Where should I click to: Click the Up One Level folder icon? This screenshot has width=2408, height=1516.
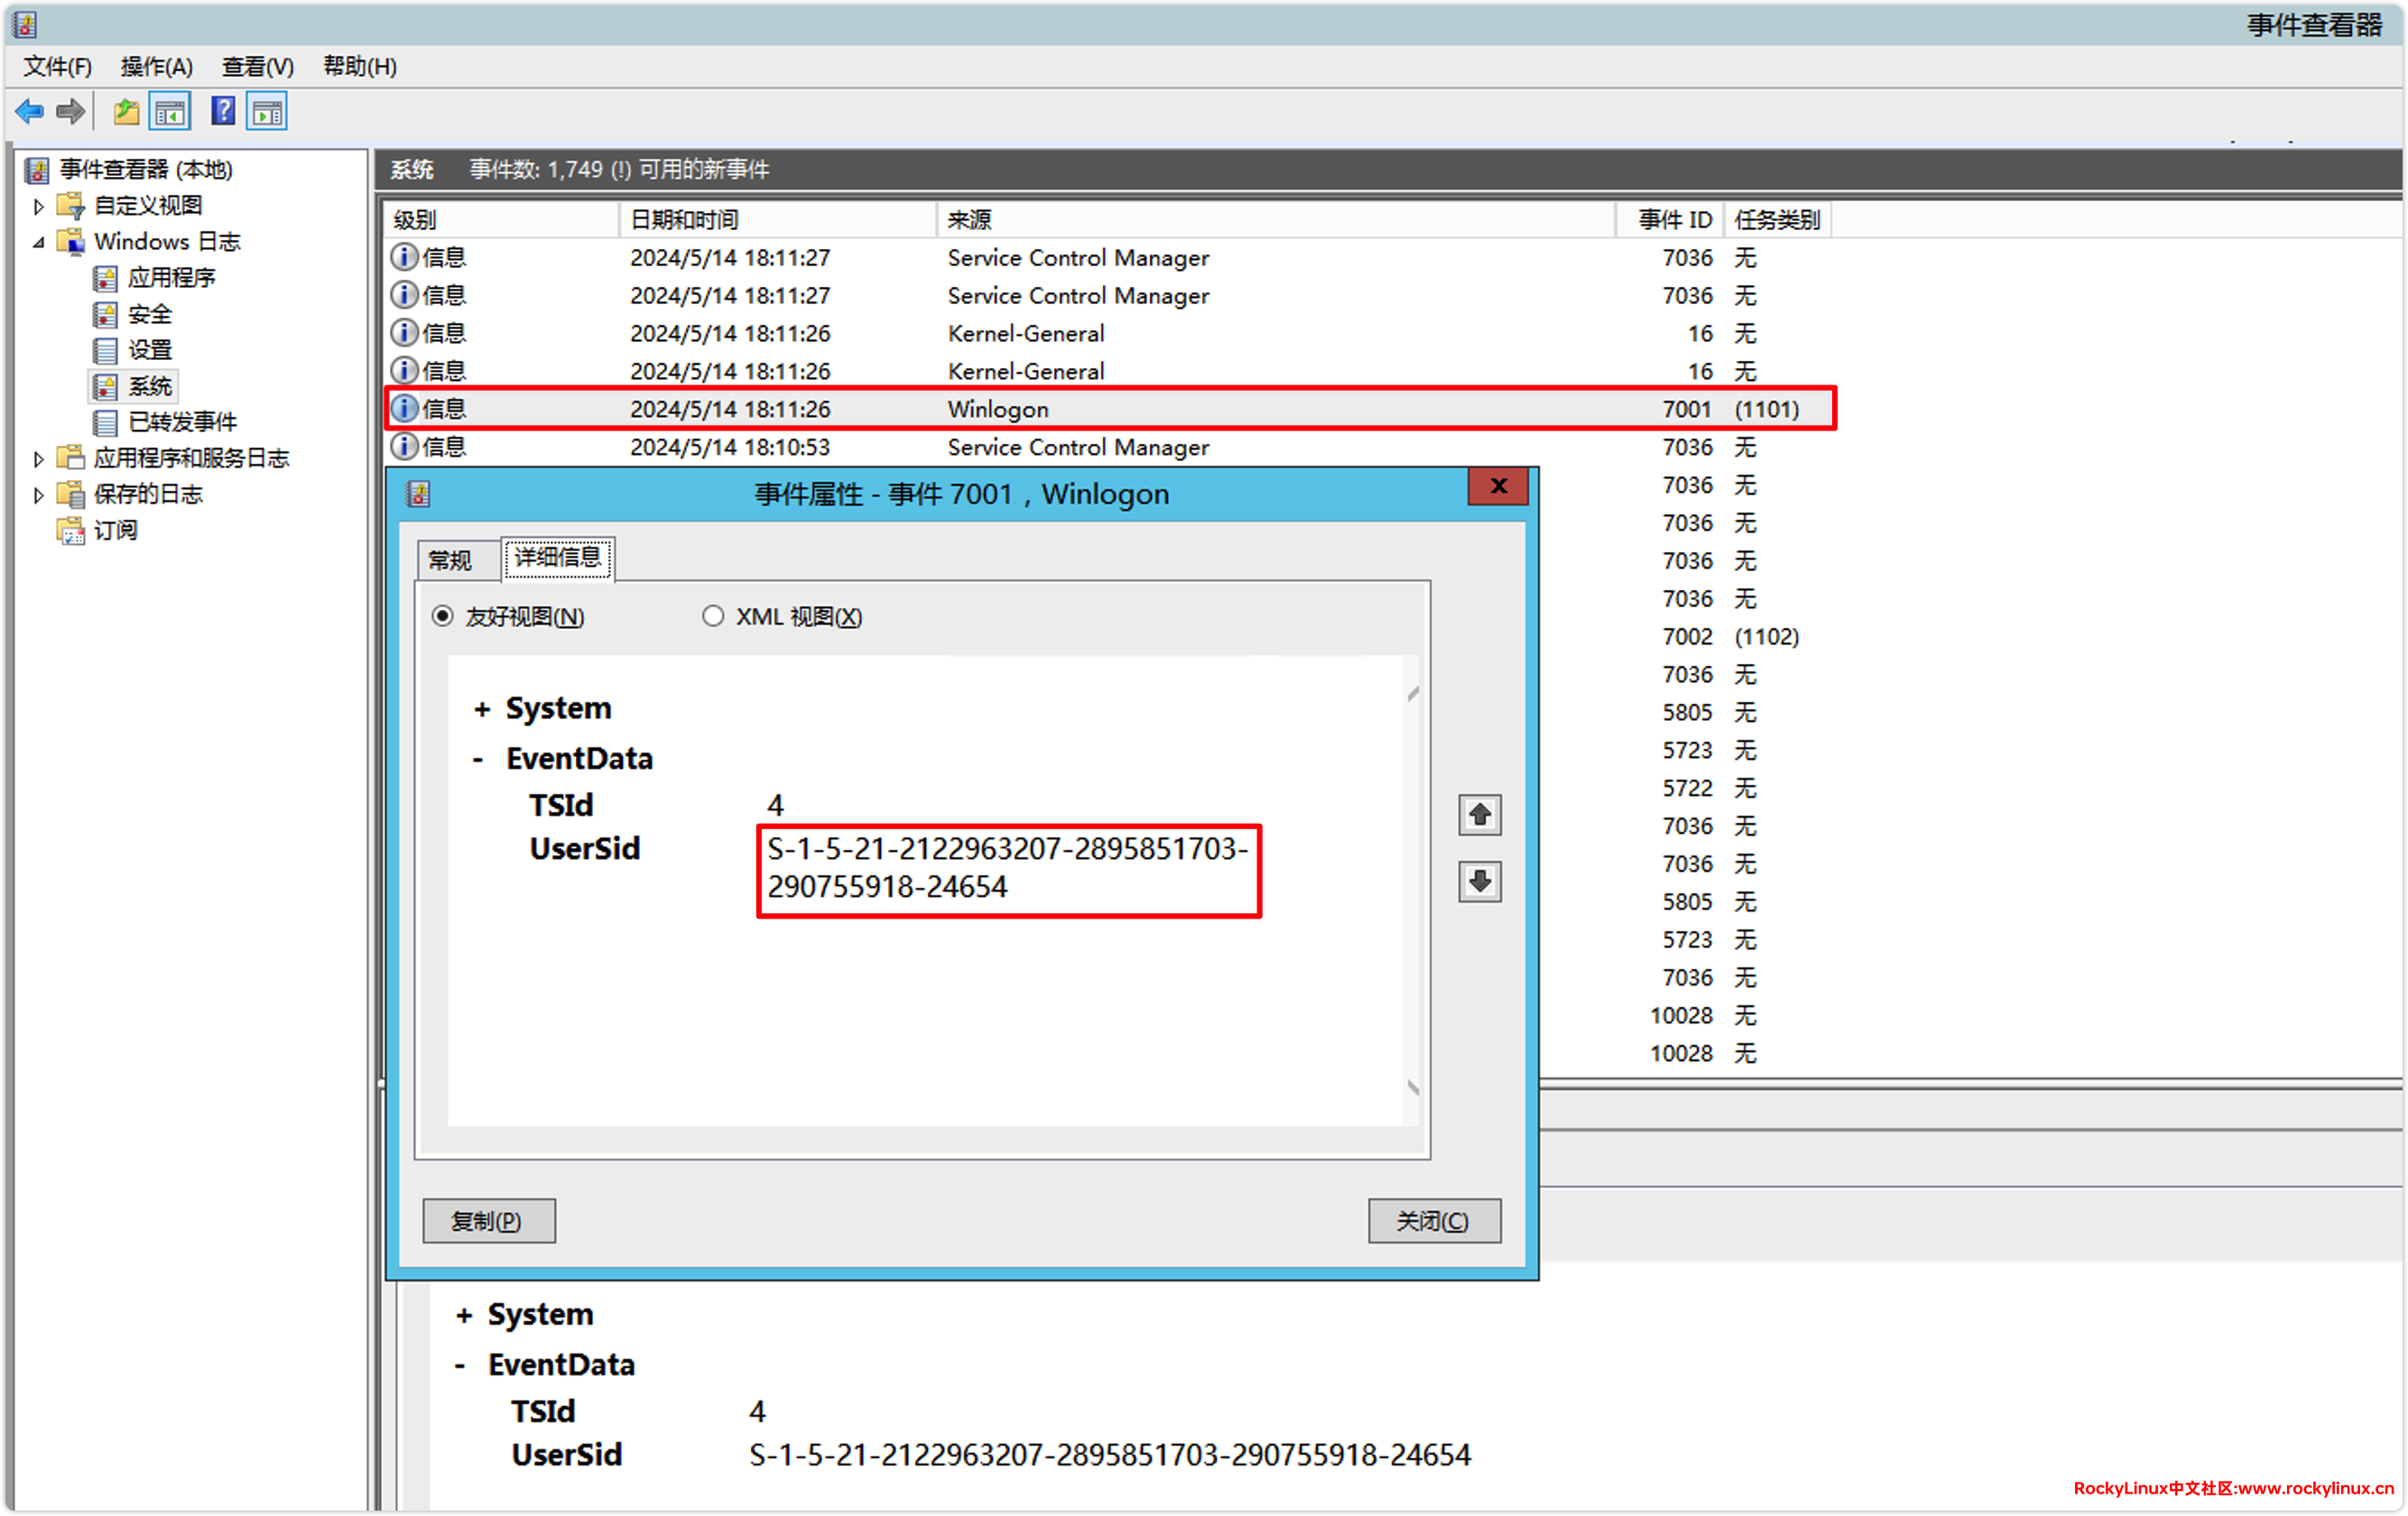126,111
